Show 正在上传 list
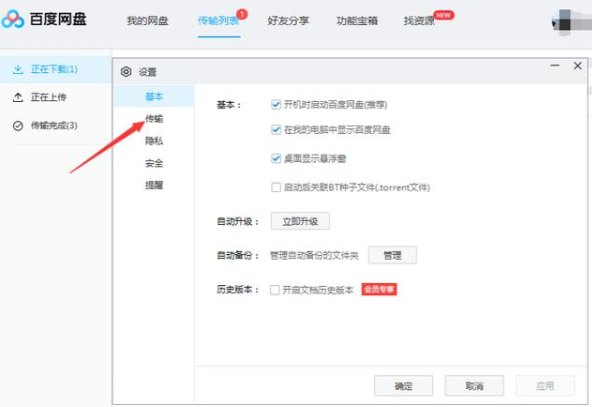Screen dimensions: 592x407 [x=56, y=97]
